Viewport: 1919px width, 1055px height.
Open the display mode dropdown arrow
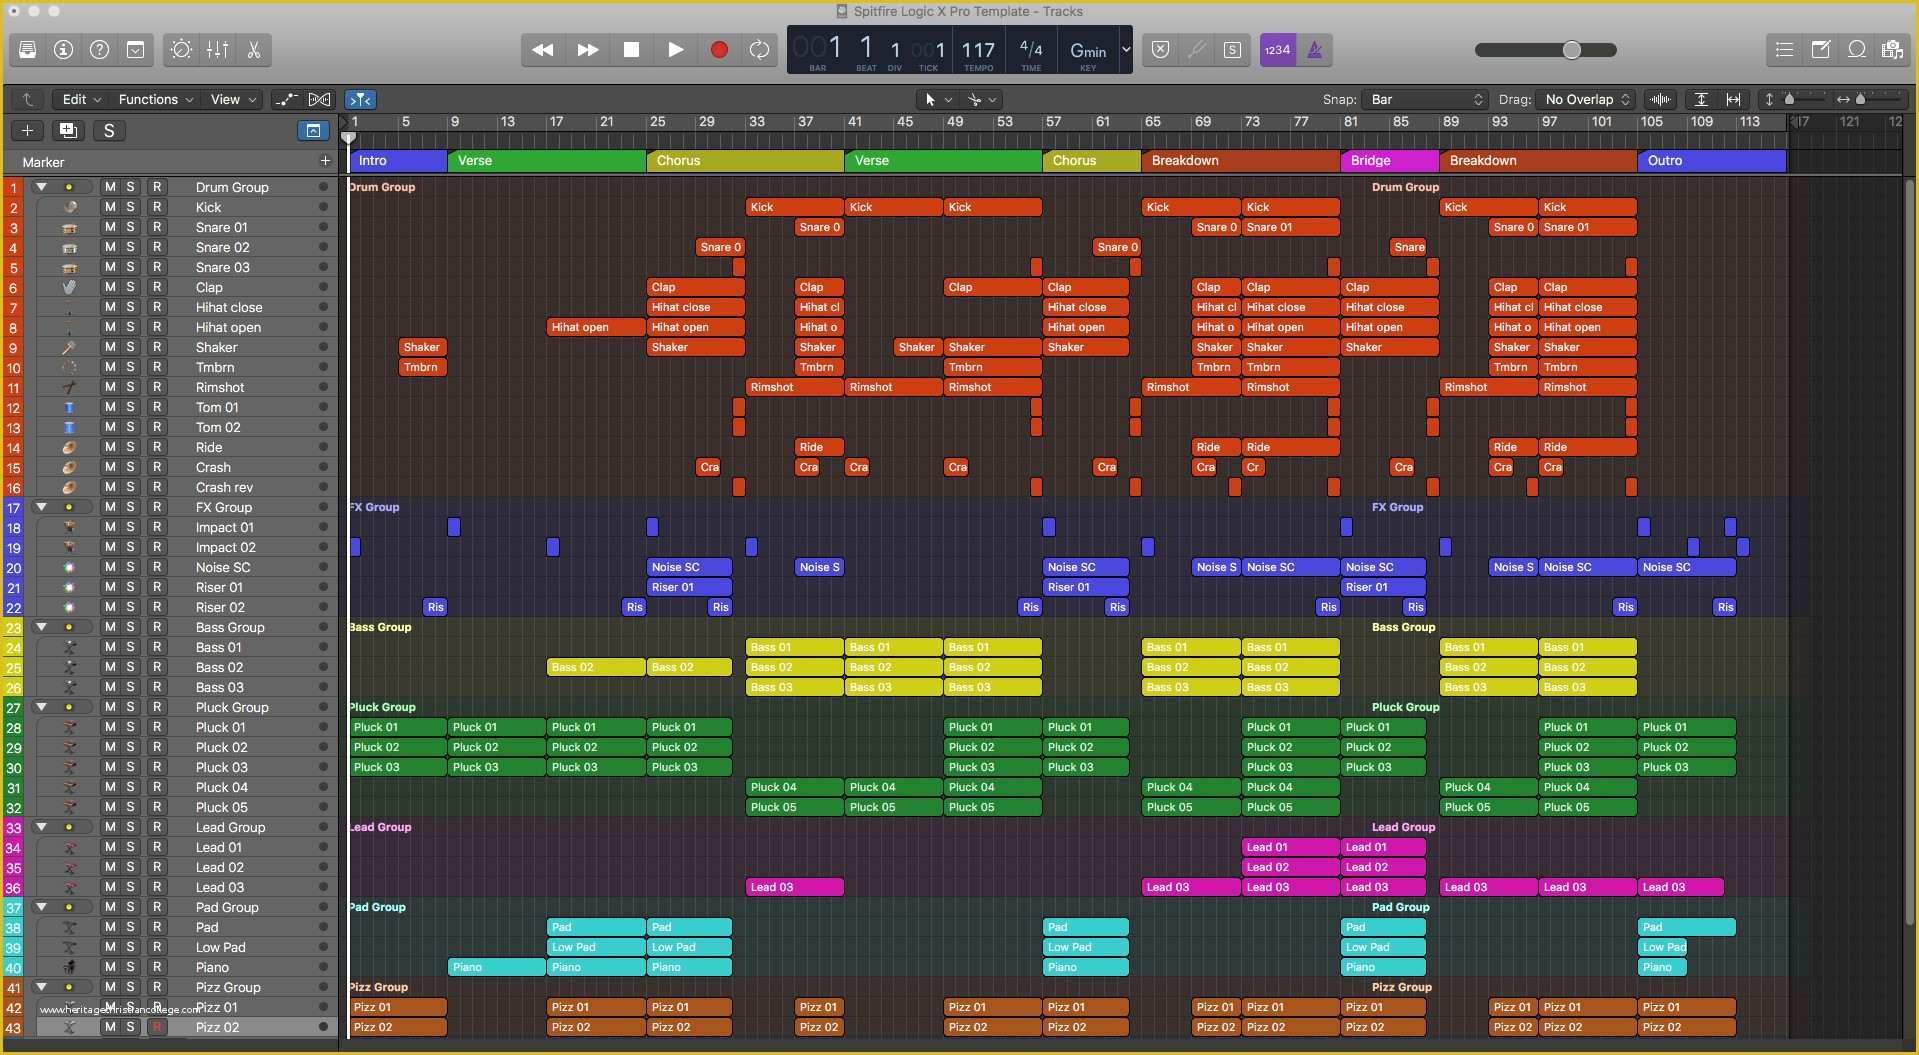click(x=1126, y=49)
